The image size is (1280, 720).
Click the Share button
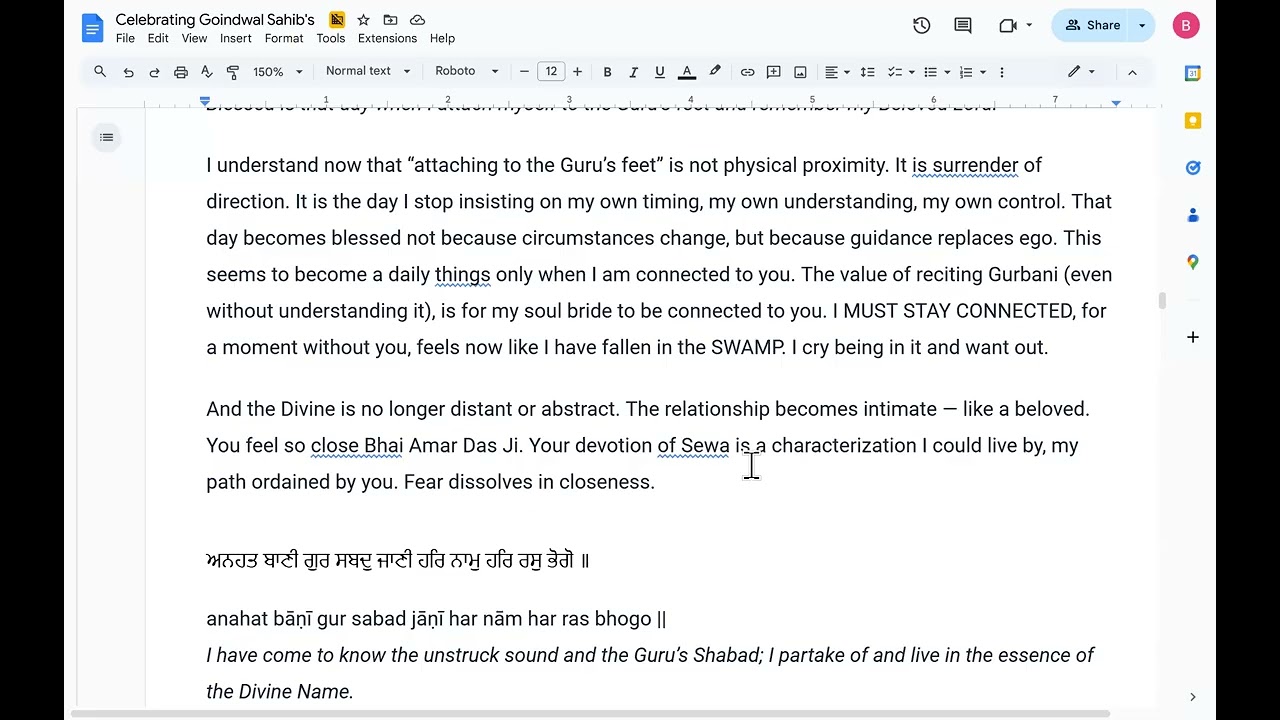(x=1092, y=25)
